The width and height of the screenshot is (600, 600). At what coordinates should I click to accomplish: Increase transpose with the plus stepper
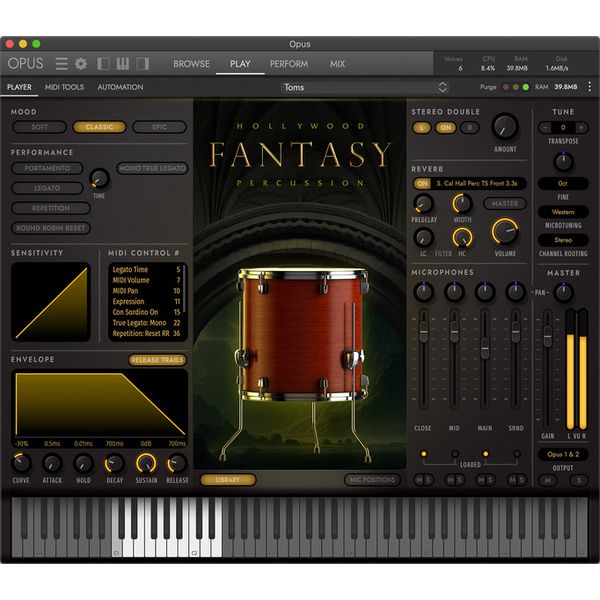pyautogui.click(x=581, y=127)
